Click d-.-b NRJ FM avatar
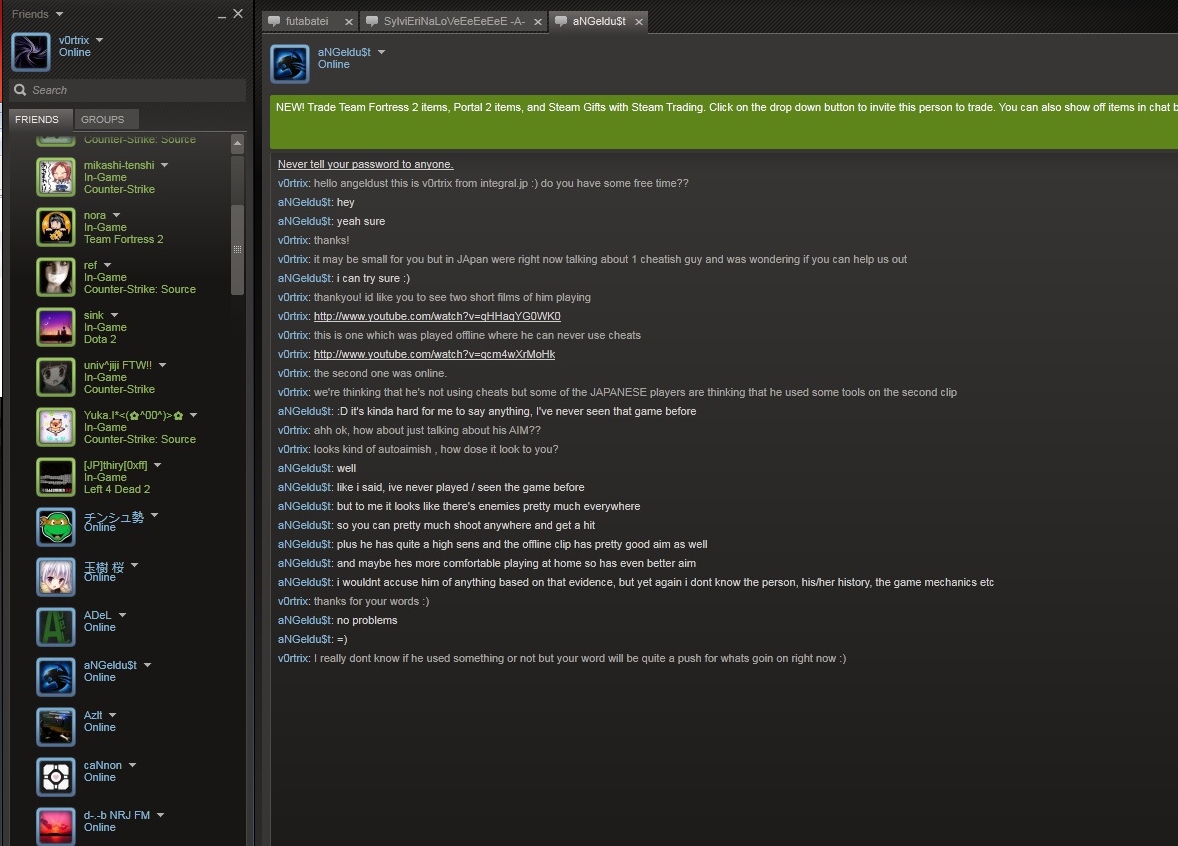Viewport: 1178px width, 846px height. pos(56,826)
